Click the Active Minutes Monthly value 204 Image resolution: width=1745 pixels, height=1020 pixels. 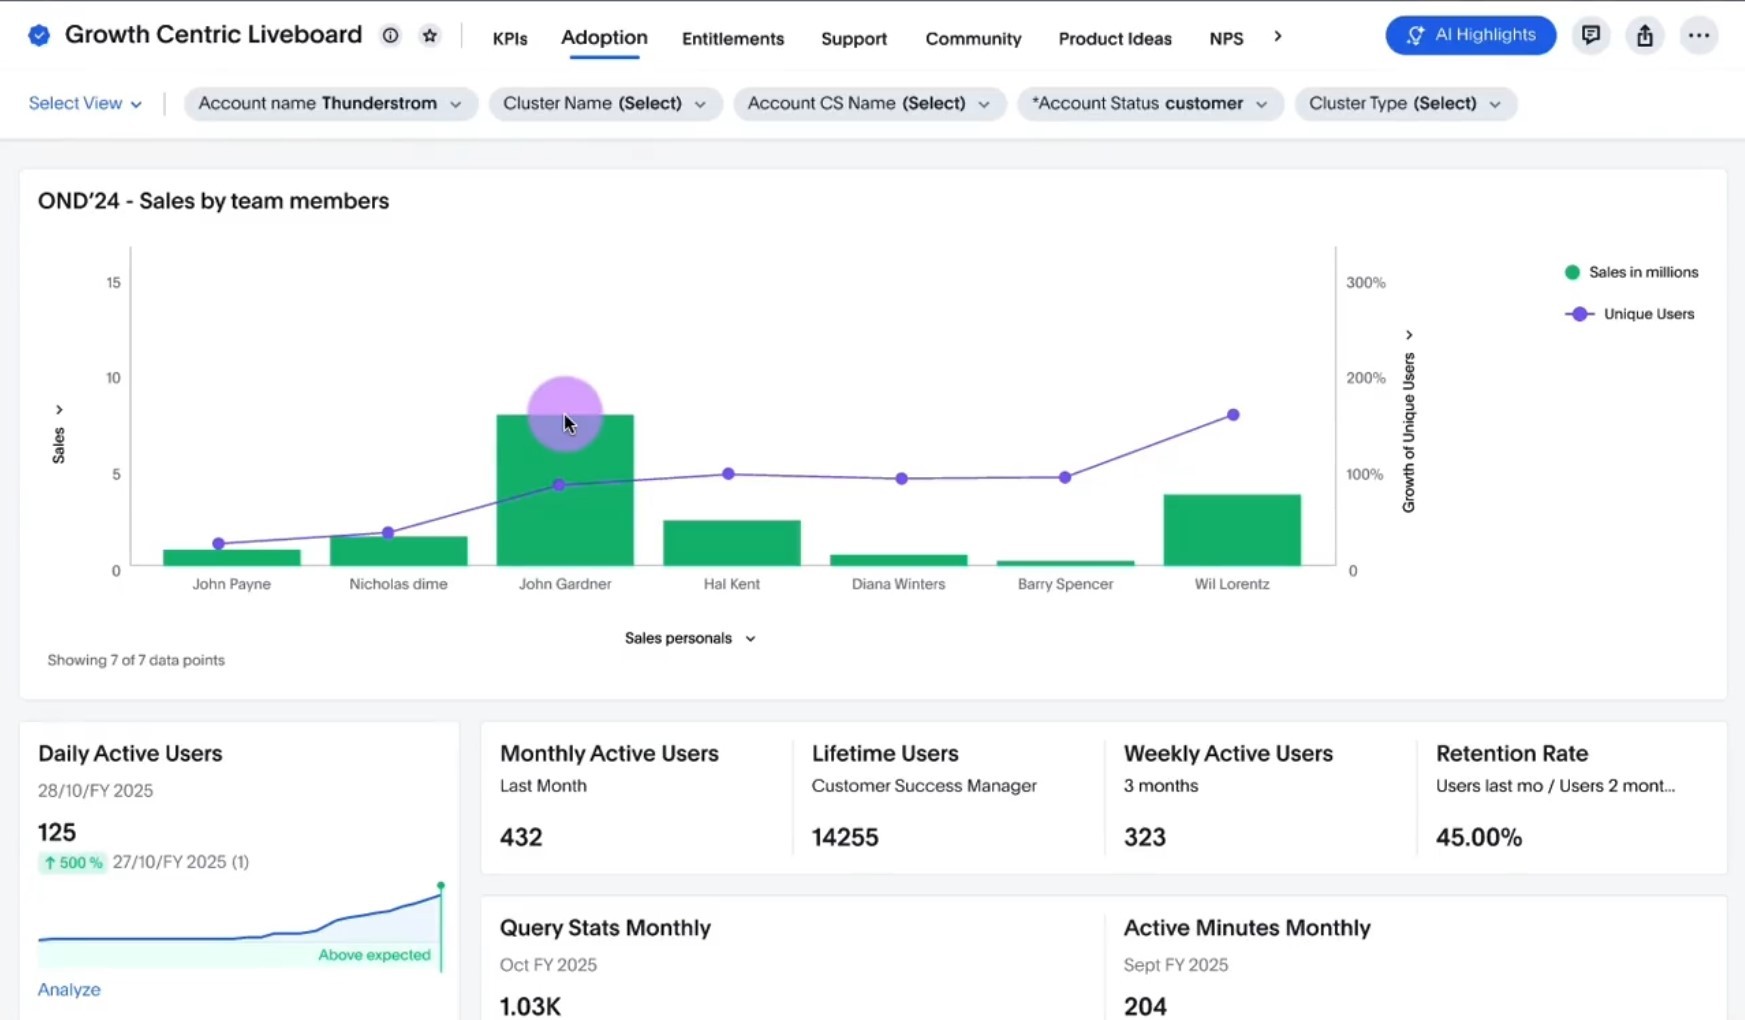tap(1145, 1006)
